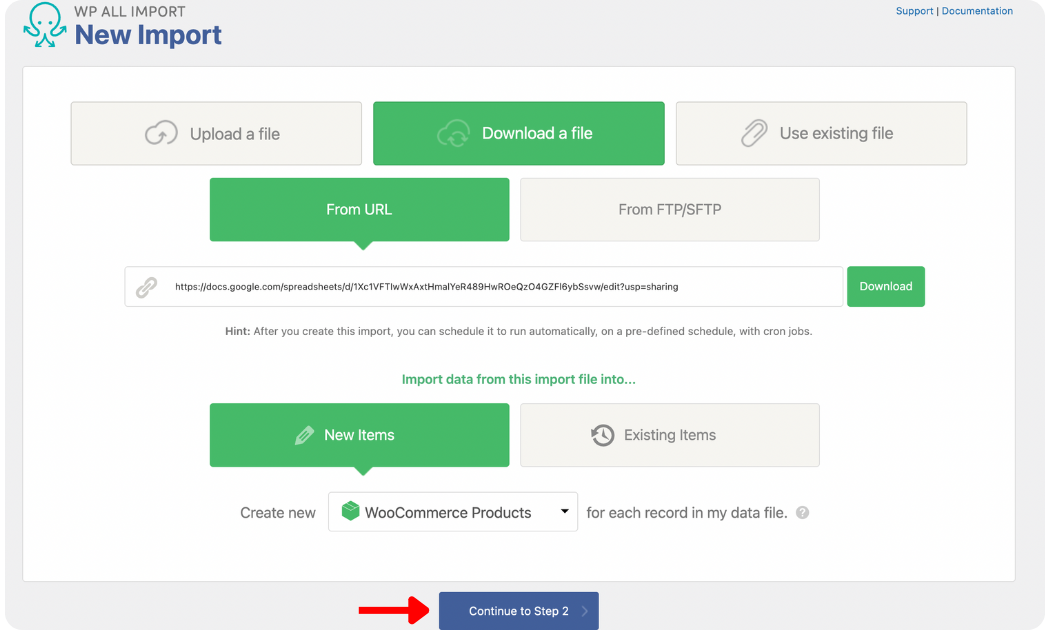The image size is (1050, 630).
Task: Click the question mark help icon
Action: [x=802, y=513]
